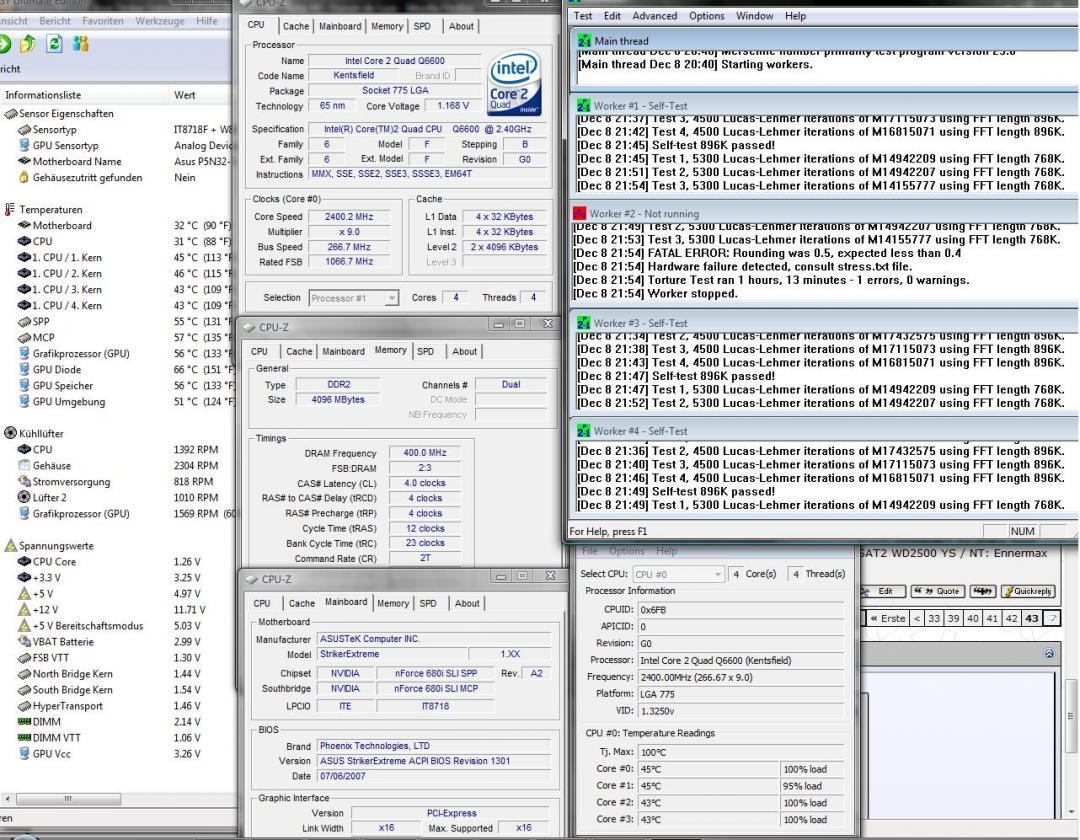Click the two-people users icon in Everest toolbar

coord(81,45)
